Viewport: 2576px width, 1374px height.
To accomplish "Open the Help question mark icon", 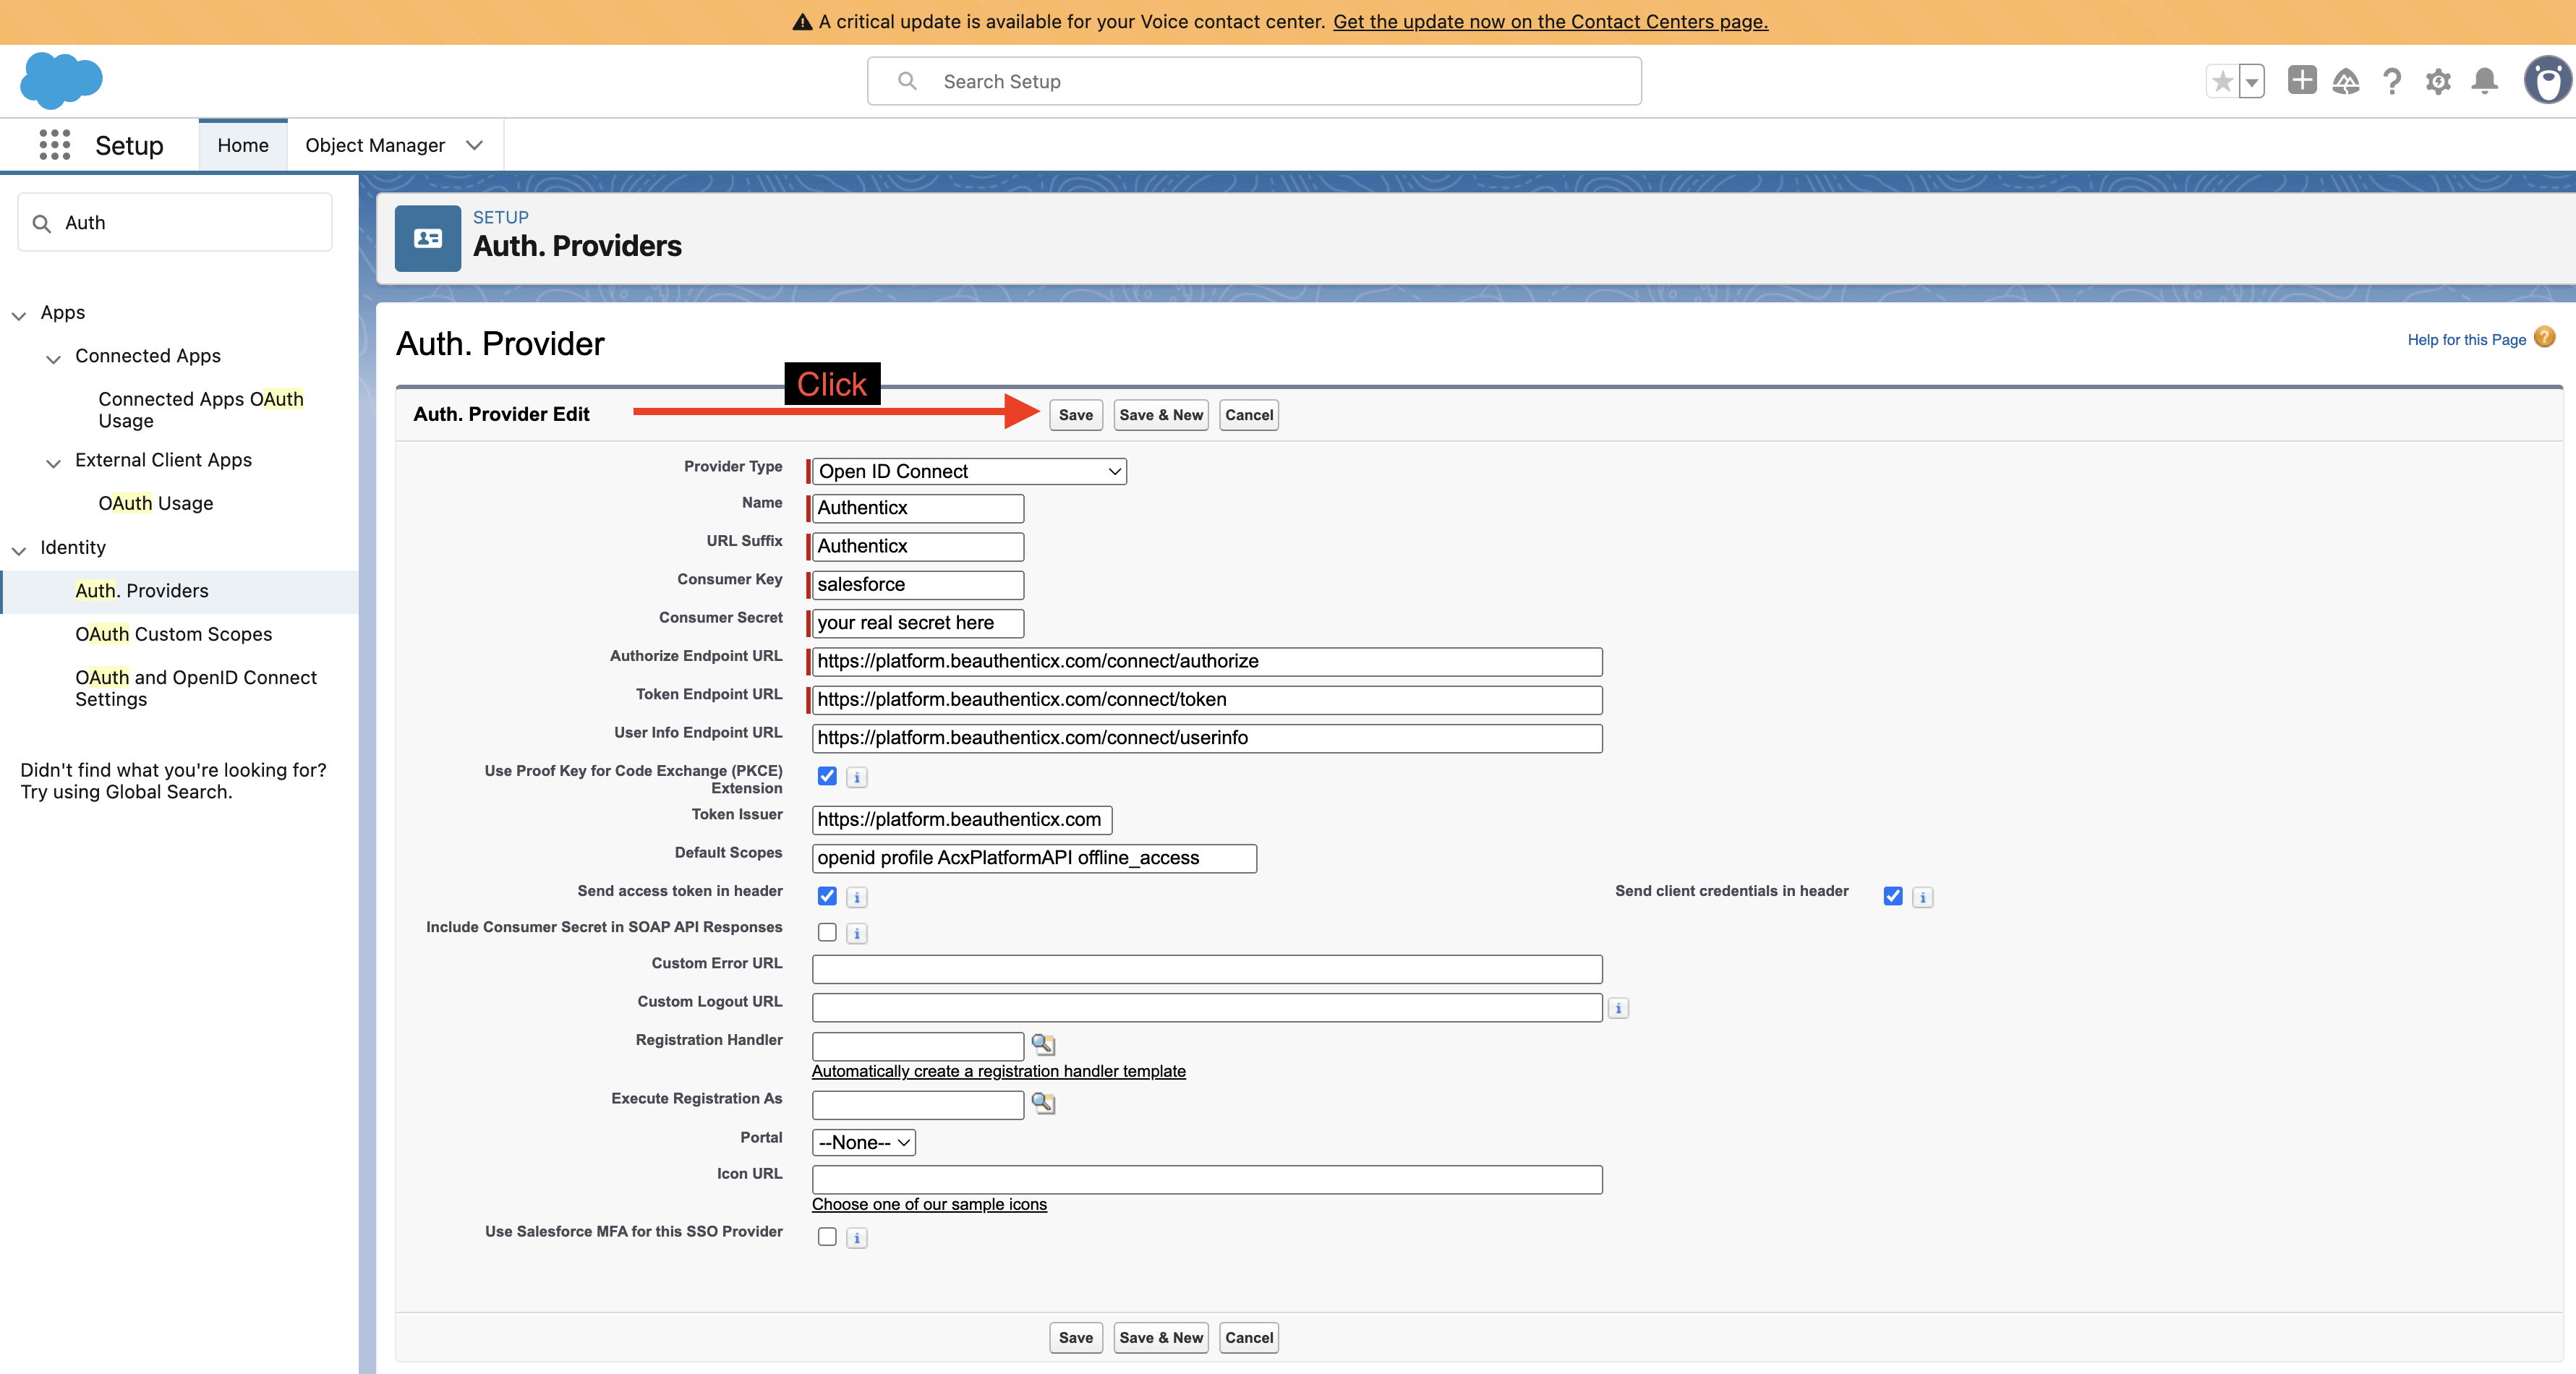I will point(2392,81).
